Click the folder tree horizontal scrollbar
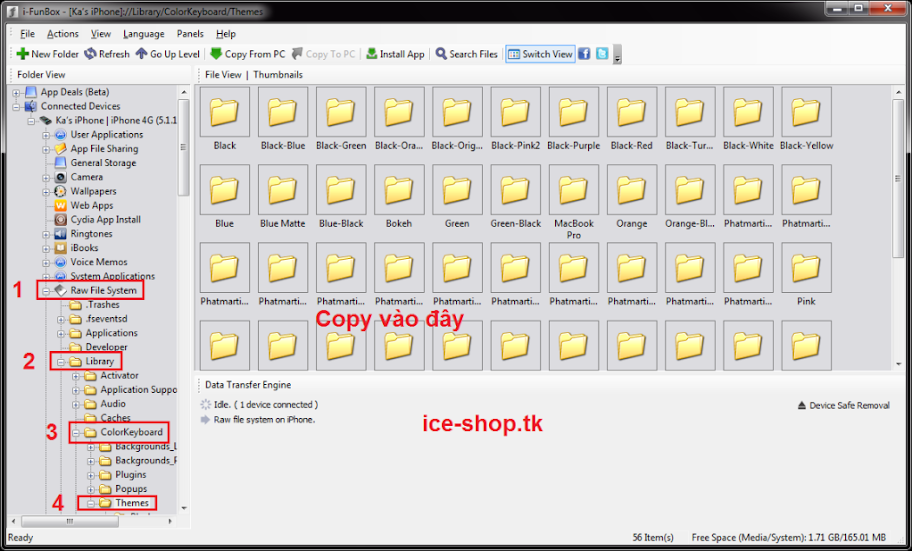Screen dimensions: 912x551 pyautogui.click(x=70, y=521)
